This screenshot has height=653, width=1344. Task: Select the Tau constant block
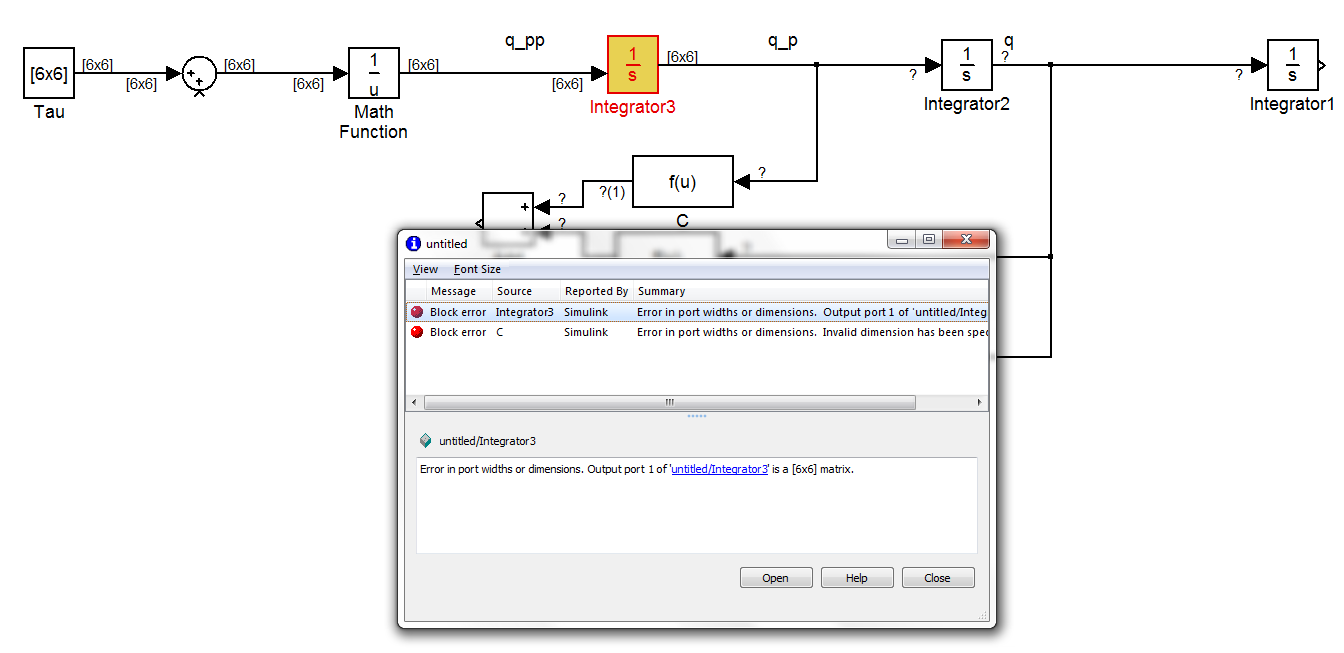(x=49, y=73)
